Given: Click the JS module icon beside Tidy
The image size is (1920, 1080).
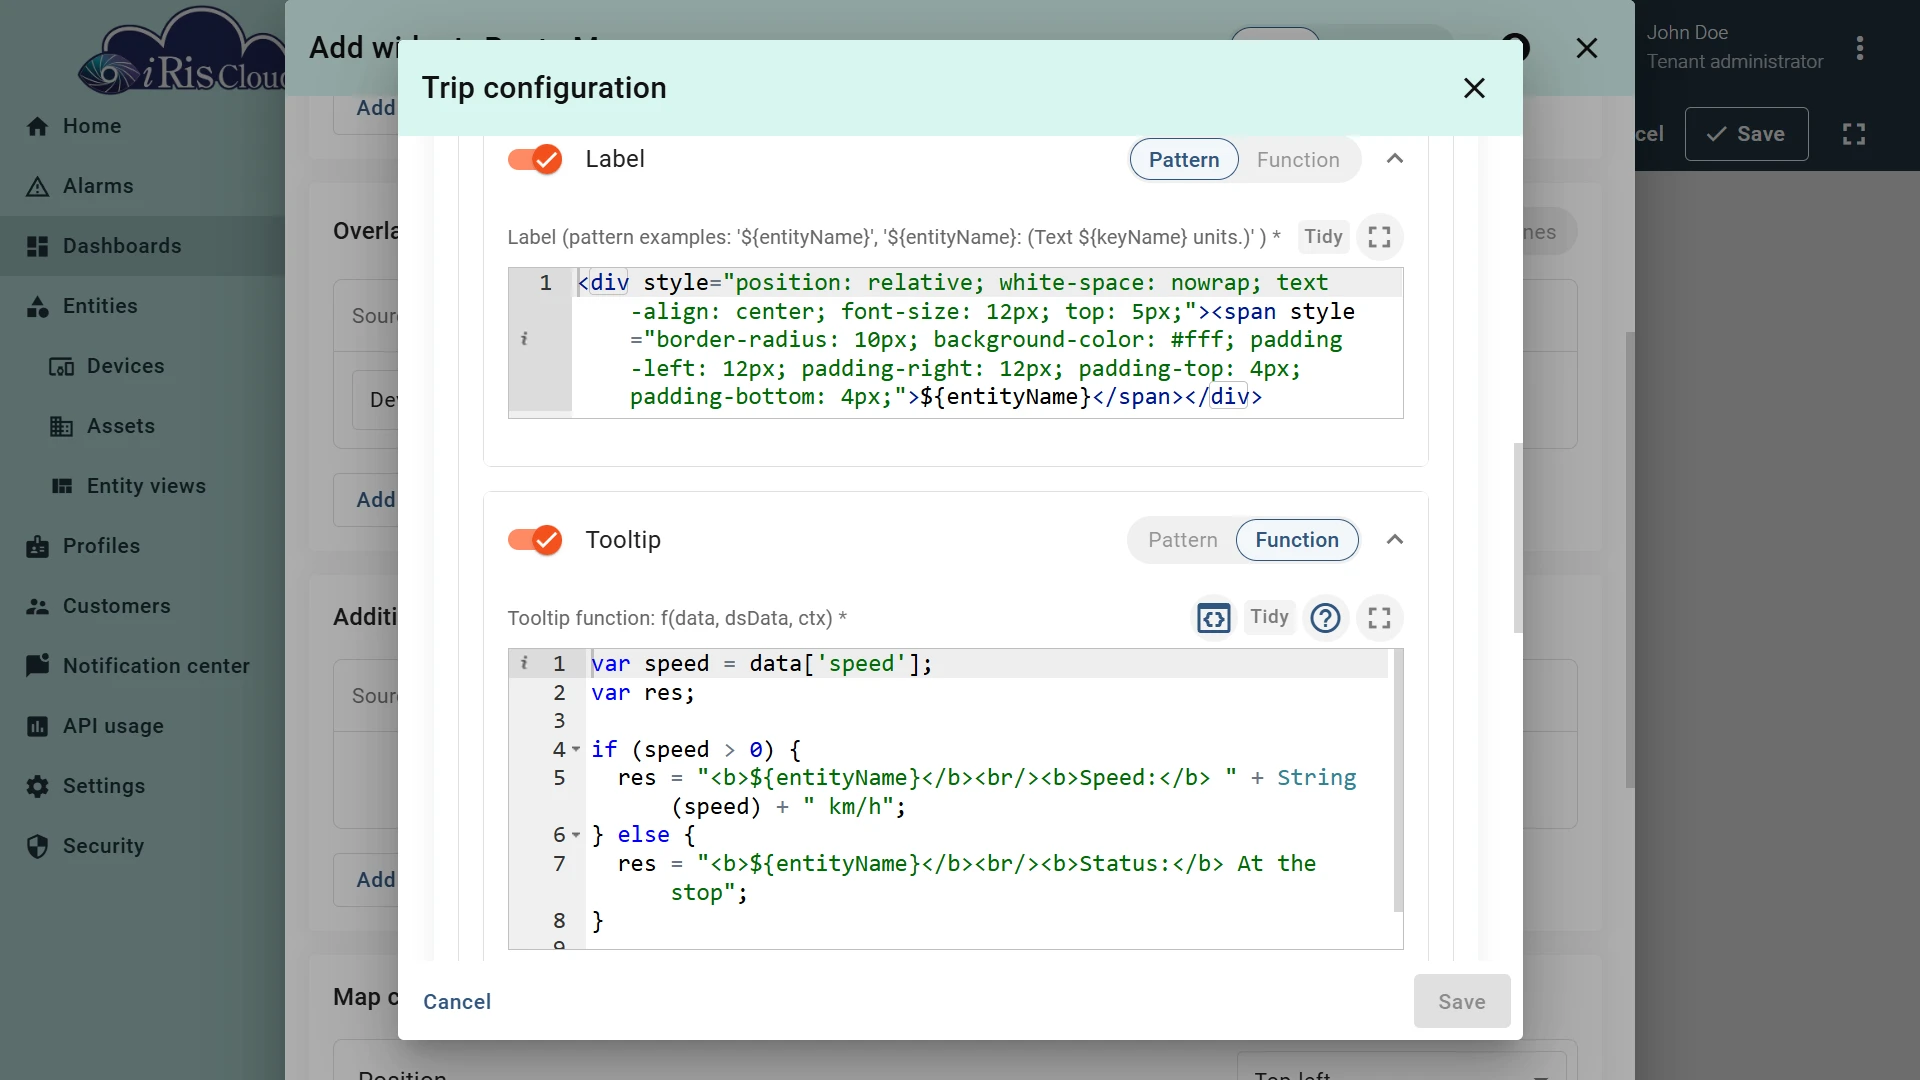Looking at the screenshot, I should coord(1213,618).
